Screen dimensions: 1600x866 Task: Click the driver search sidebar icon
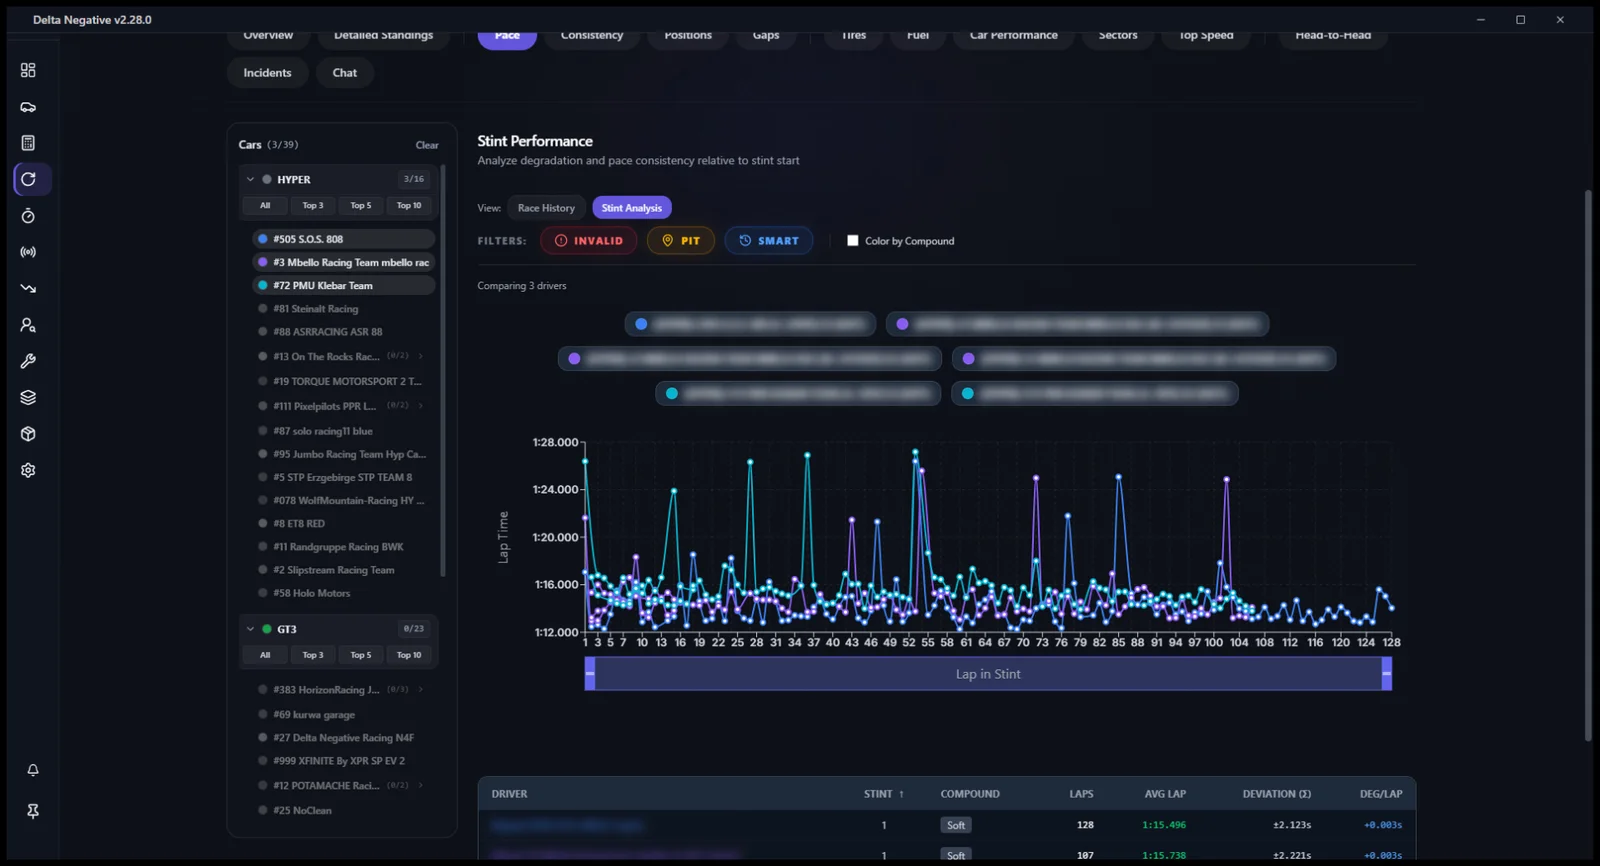(28, 325)
